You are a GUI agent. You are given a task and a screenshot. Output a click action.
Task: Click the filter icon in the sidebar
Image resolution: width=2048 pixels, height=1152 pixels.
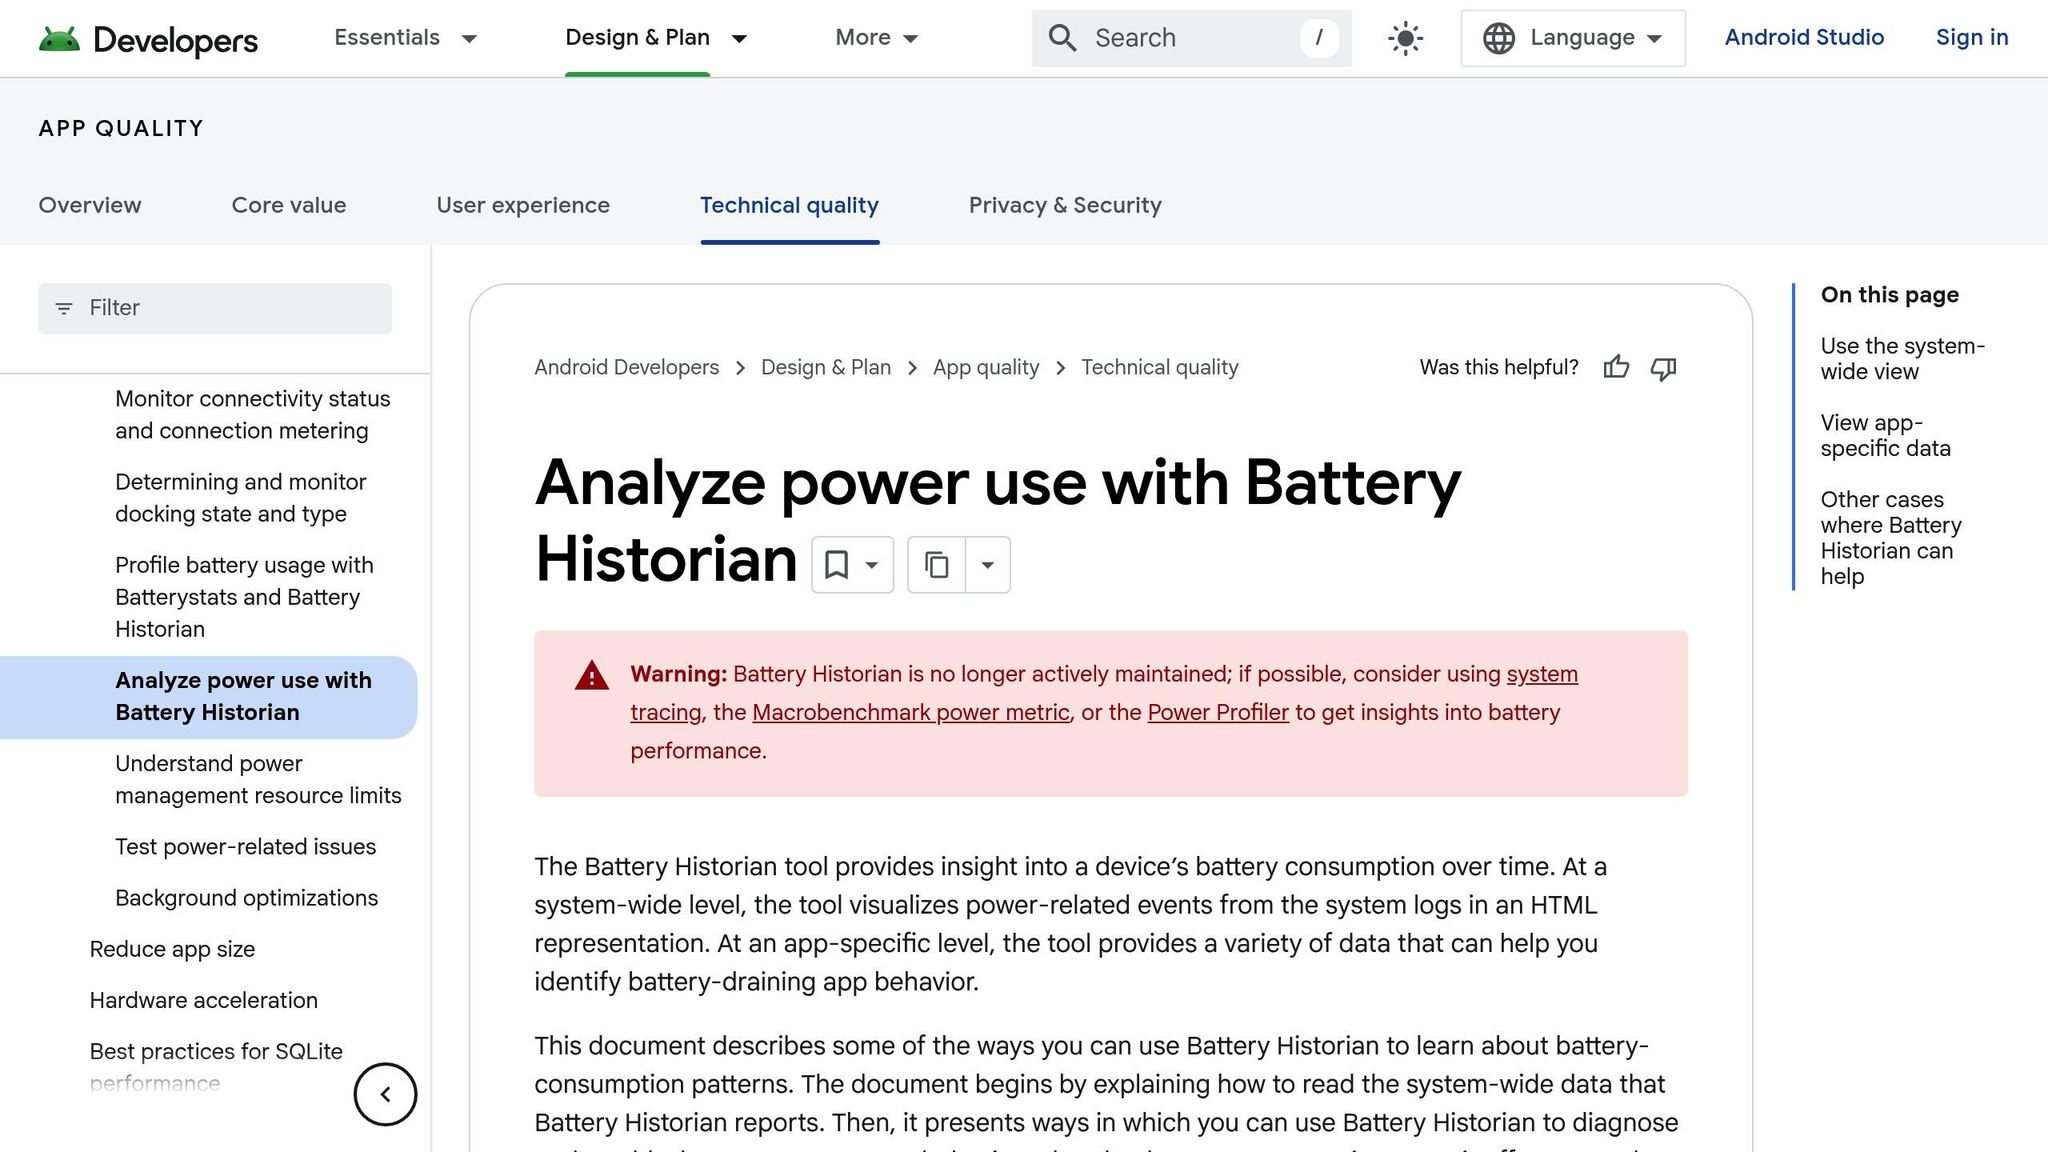point(64,308)
